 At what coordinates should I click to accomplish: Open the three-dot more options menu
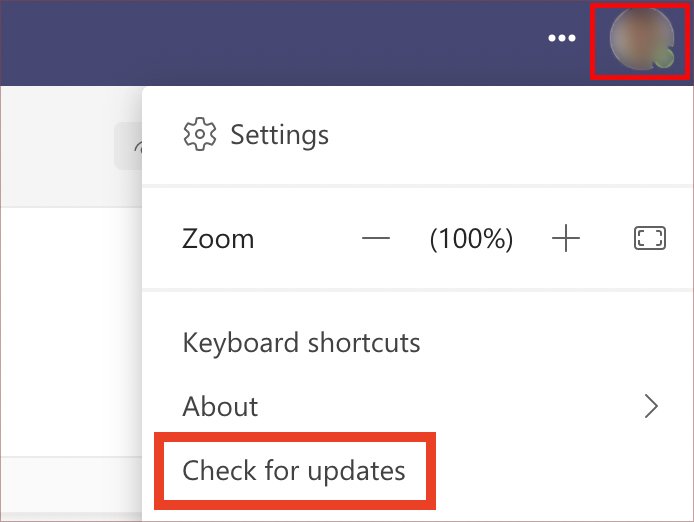562,38
